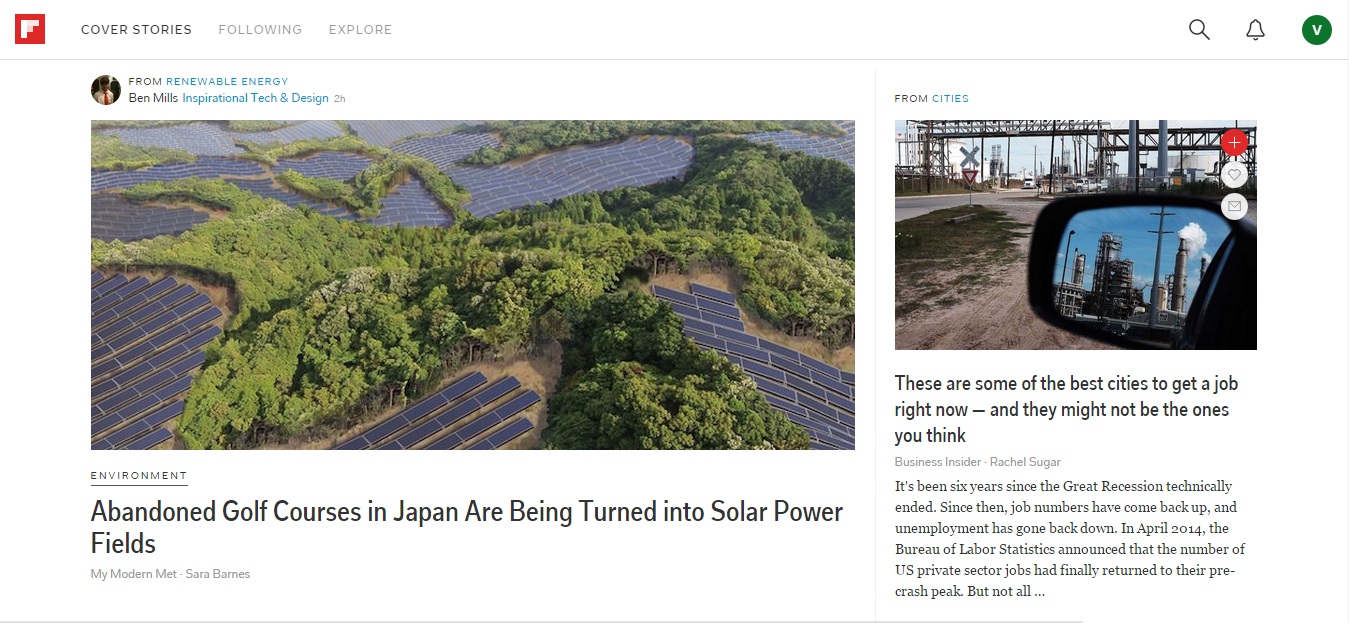The width and height of the screenshot is (1349, 623).
Task: Like the cities story with the heart icon
Action: (x=1234, y=175)
